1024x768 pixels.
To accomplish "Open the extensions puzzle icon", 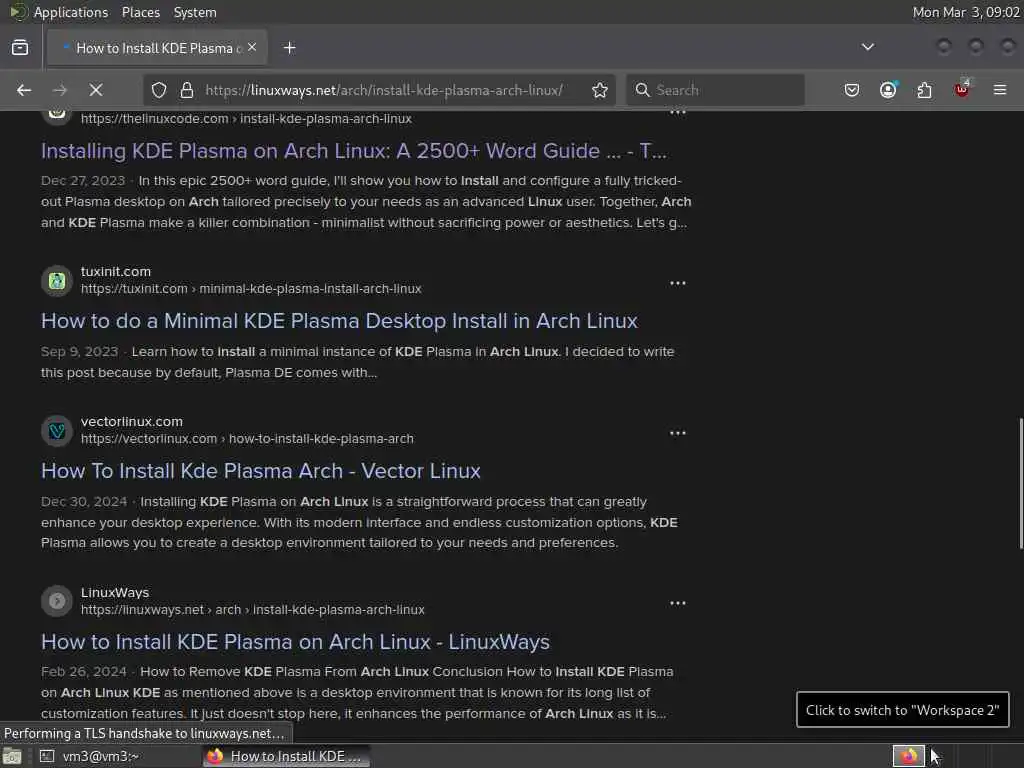I will click(x=925, y=90).
